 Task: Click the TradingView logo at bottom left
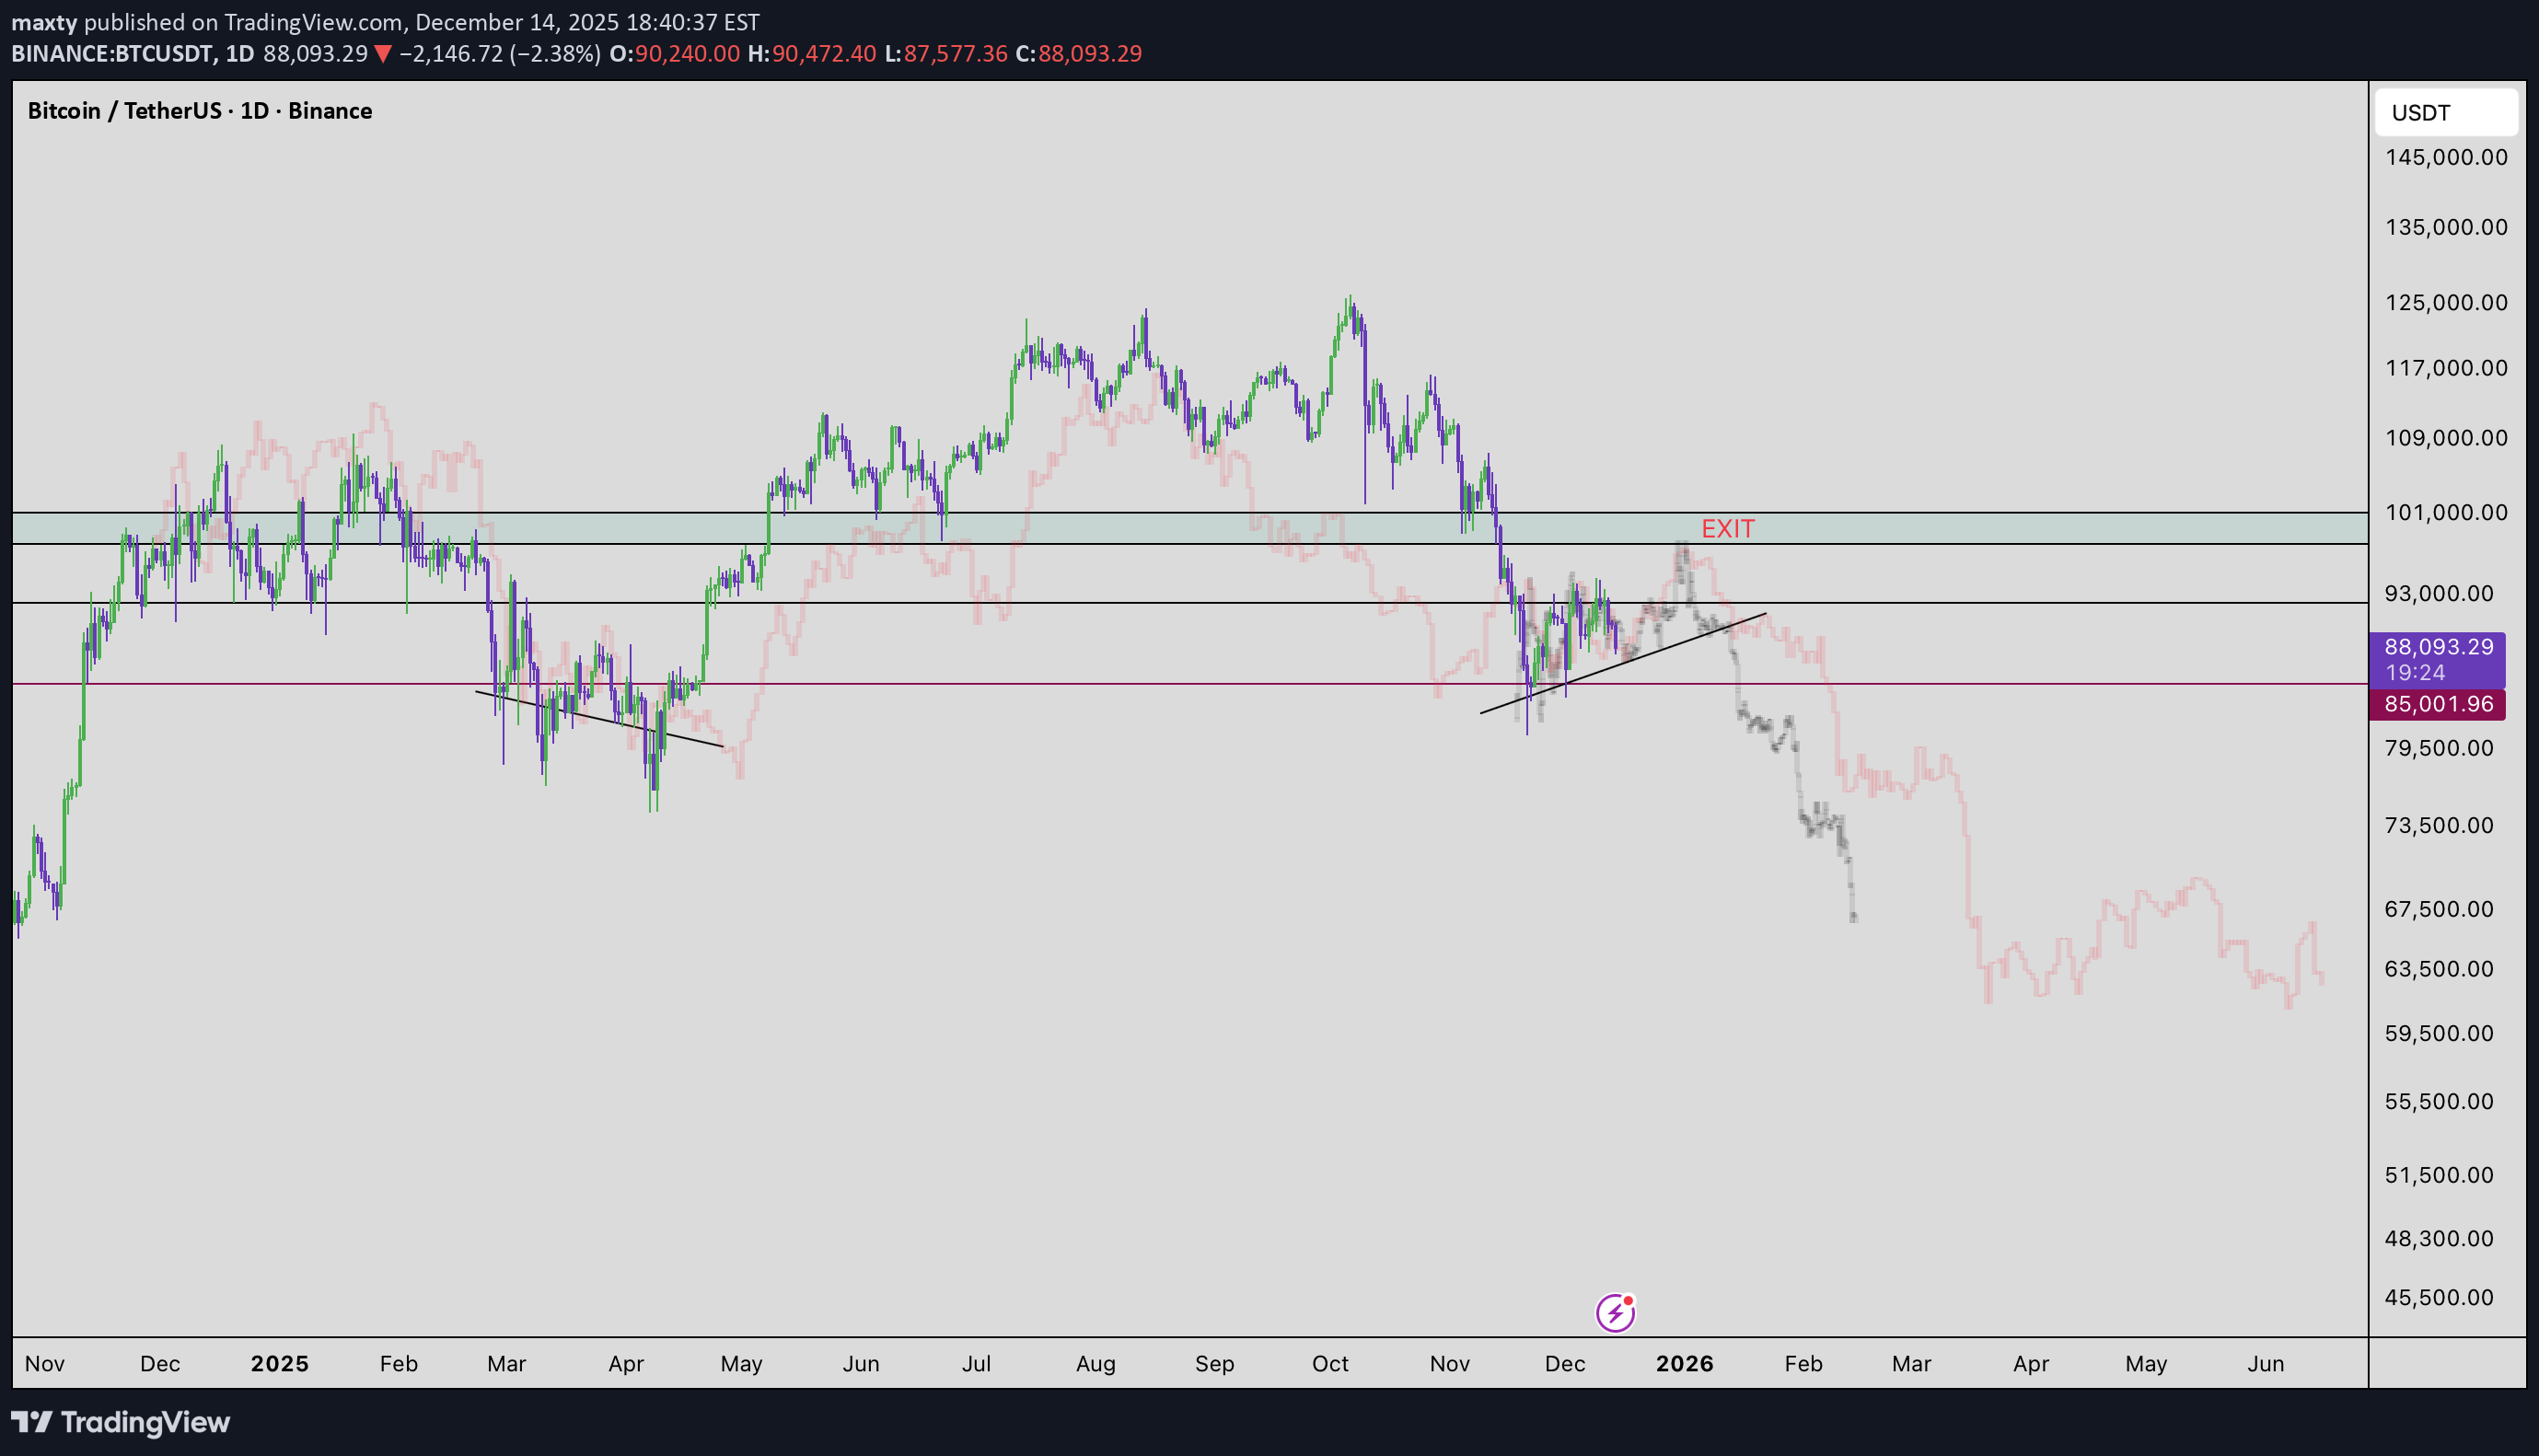[x=121, y=1421]
